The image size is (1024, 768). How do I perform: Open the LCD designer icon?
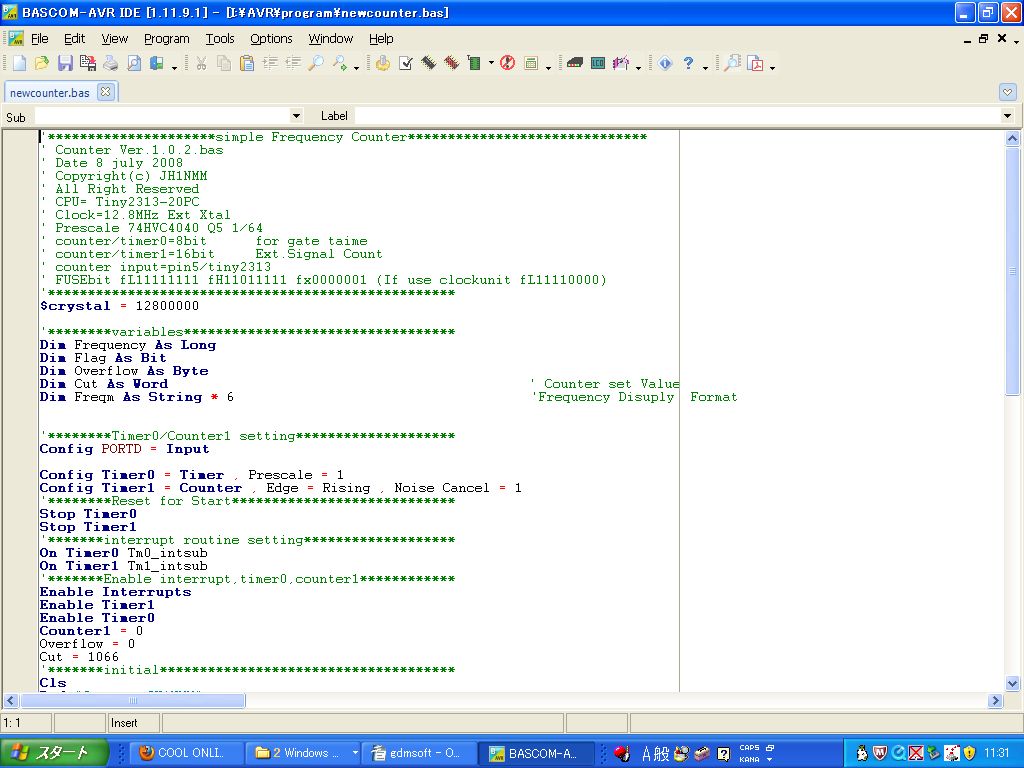click(598, 63)
